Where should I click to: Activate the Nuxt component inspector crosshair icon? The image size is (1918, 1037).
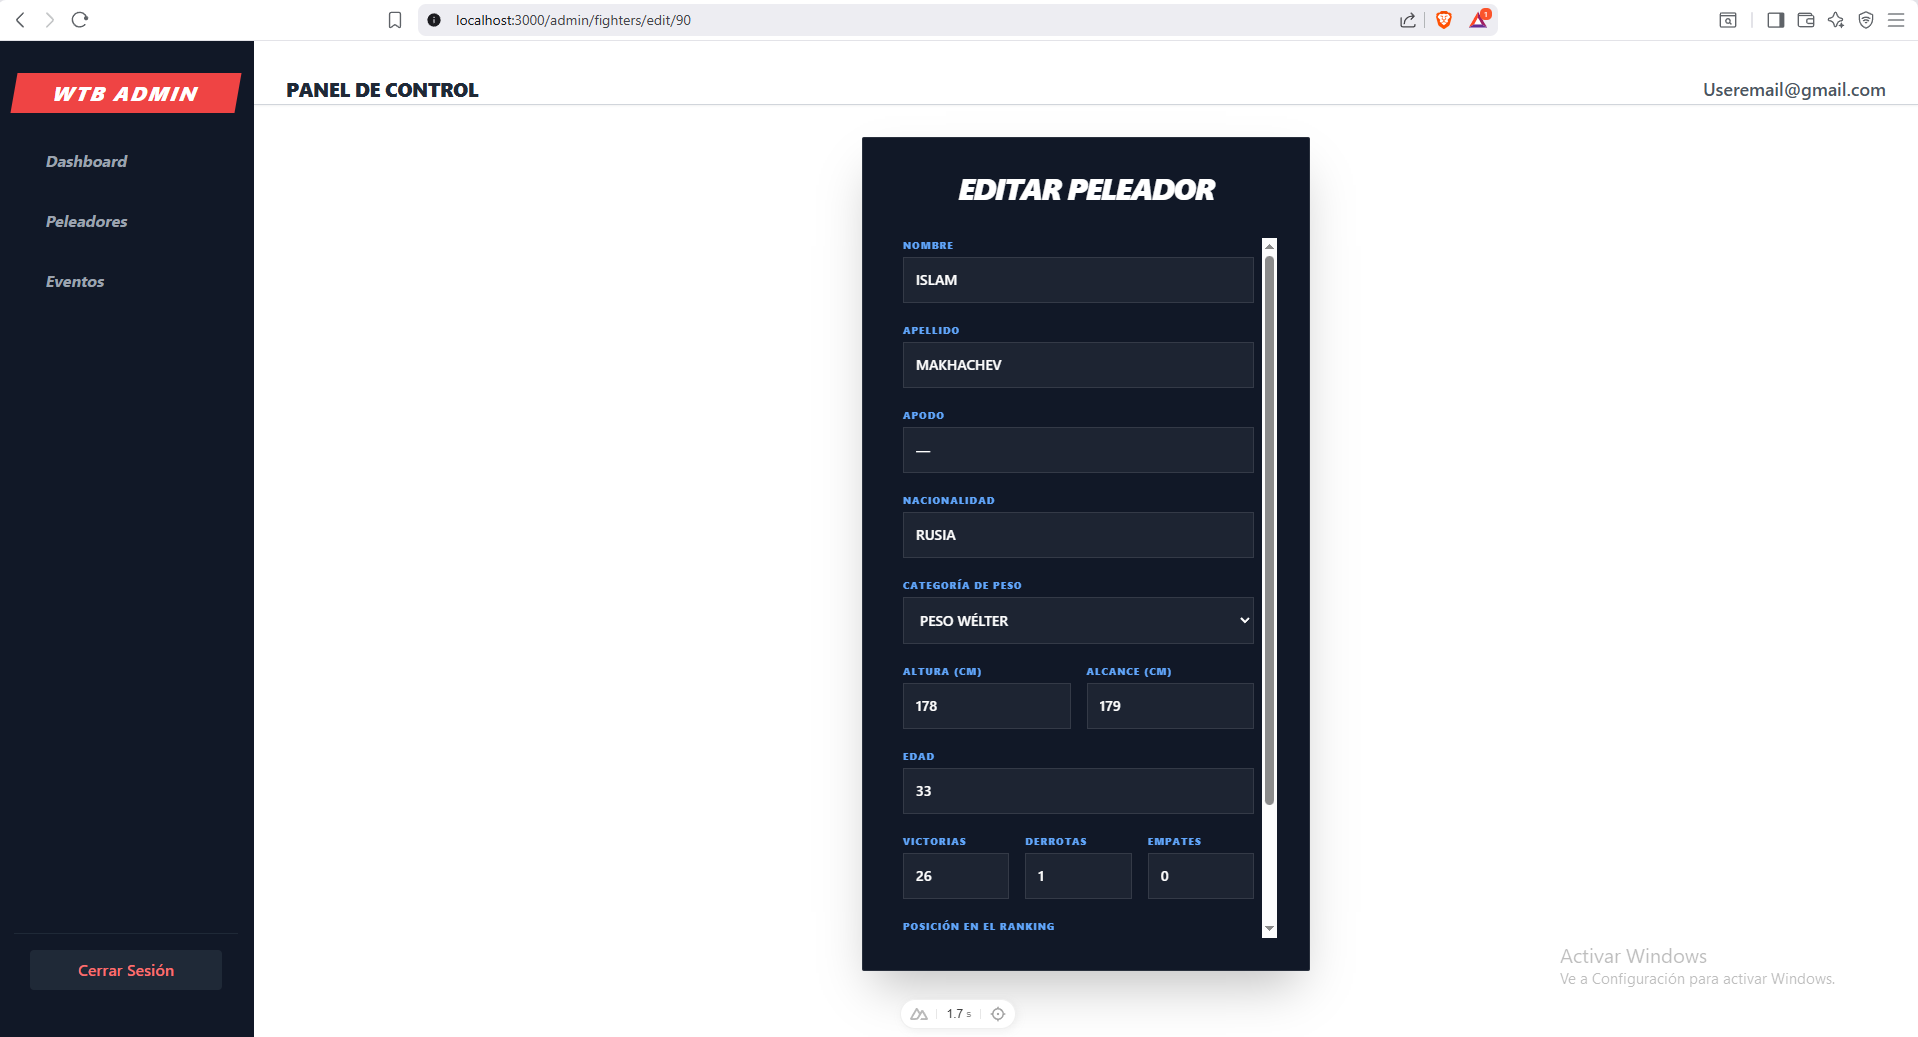coord(998,1014)
